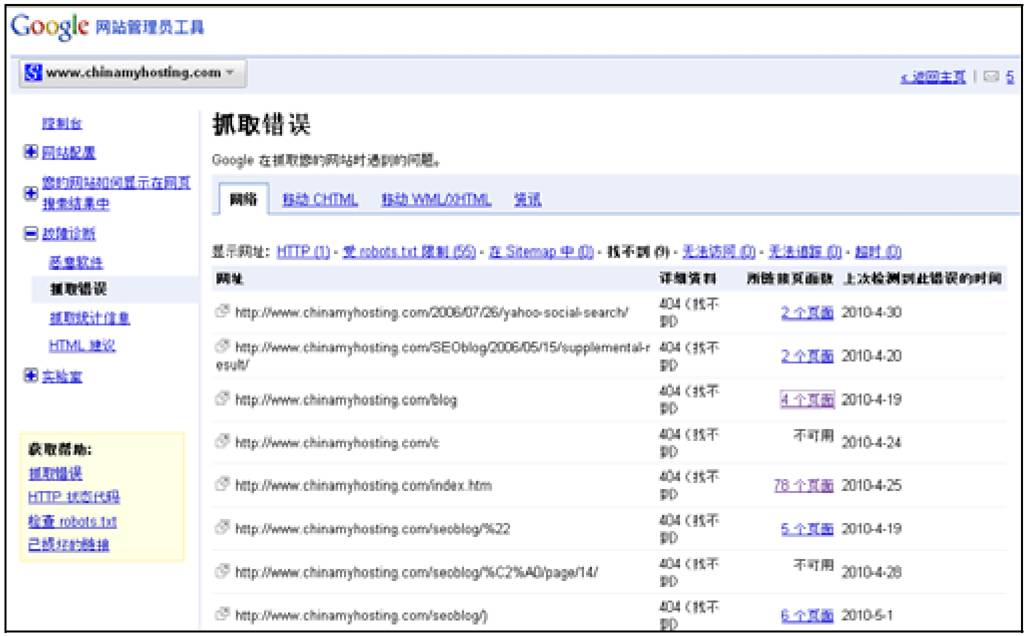Click the seoblog/%22 URL text
The width and height of the screenshot is (1026, 636).
click(x=372, y=529)
